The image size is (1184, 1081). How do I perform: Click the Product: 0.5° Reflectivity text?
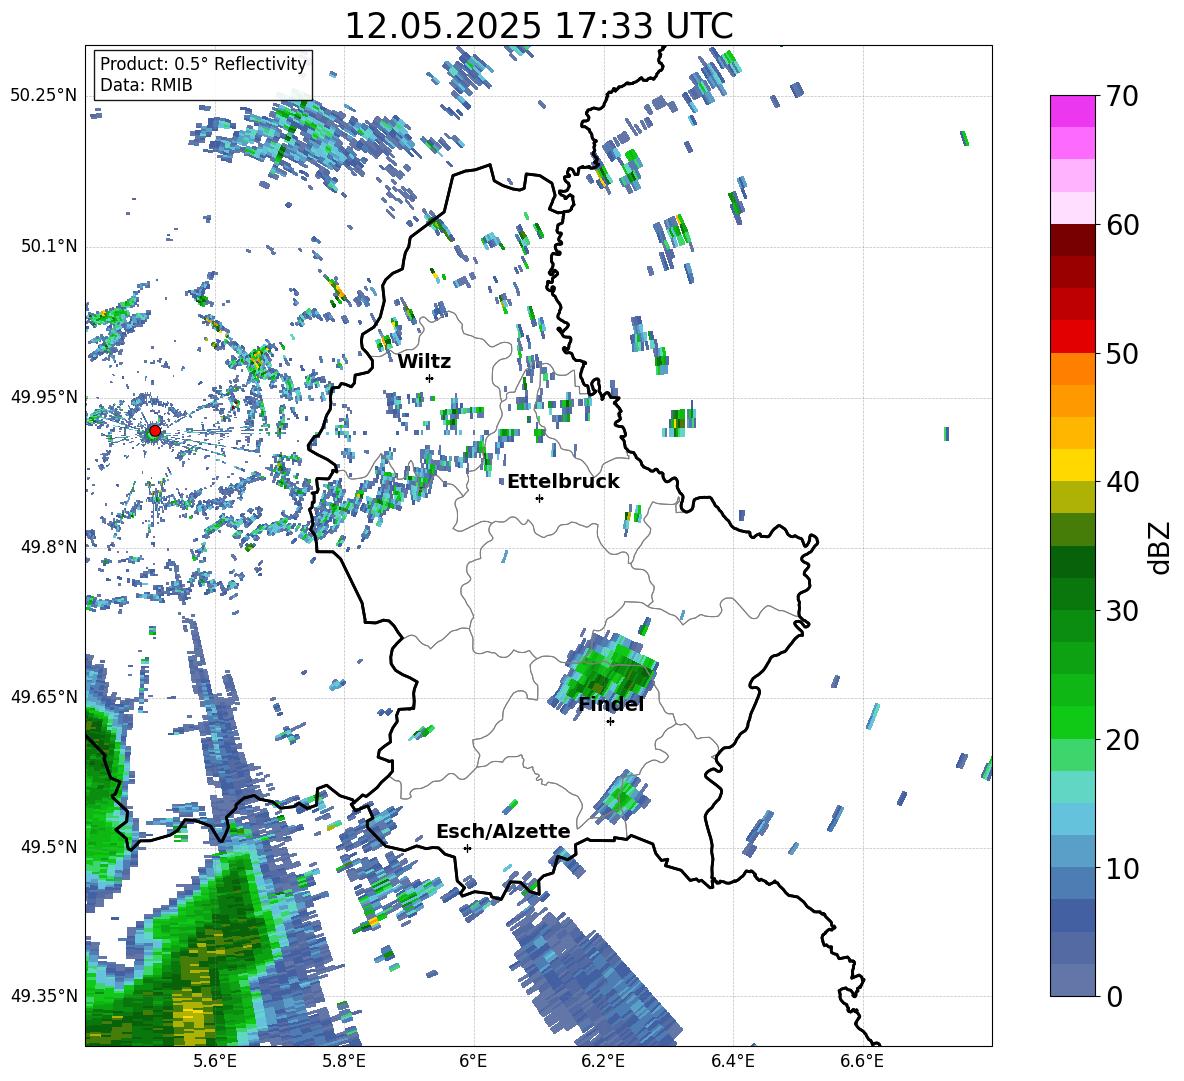click(x=203, y=63)
